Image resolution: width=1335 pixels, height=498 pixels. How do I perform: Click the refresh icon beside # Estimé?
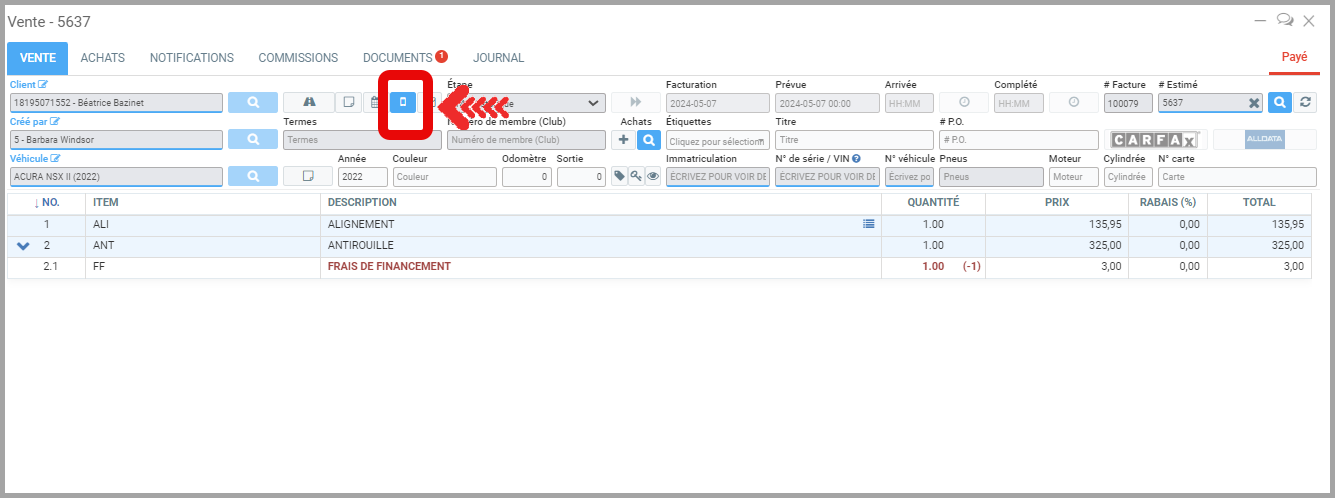click(x=1305, y=102)
